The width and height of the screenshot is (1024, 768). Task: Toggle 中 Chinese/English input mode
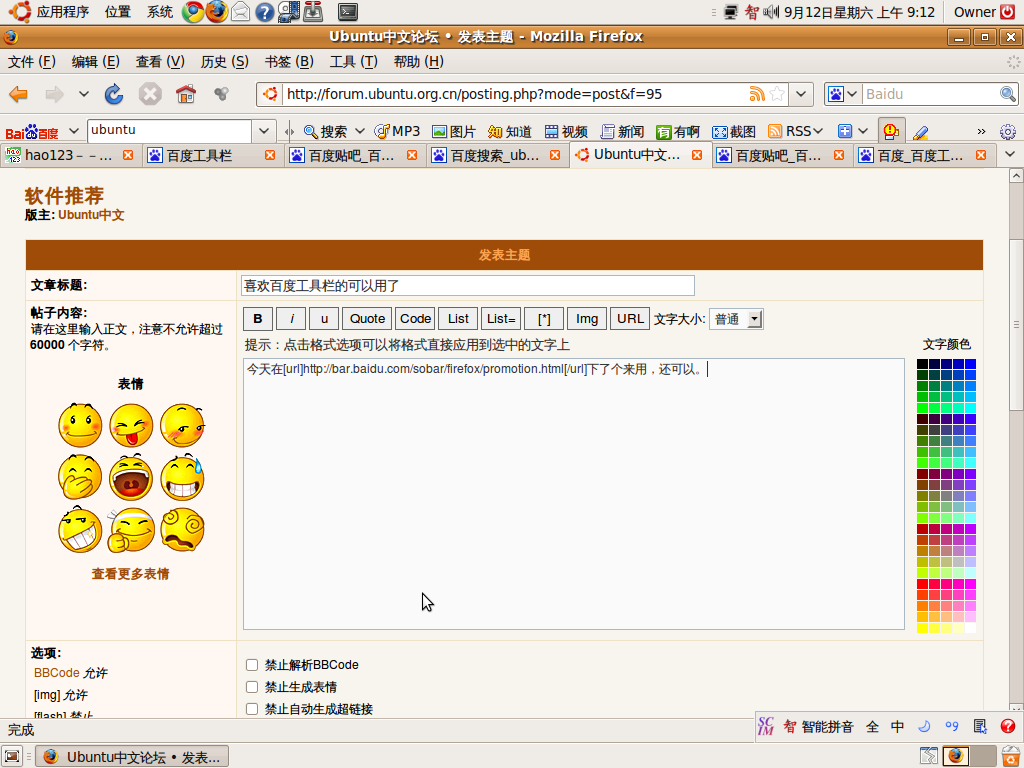pyautogui.click(x=898, y=727)
